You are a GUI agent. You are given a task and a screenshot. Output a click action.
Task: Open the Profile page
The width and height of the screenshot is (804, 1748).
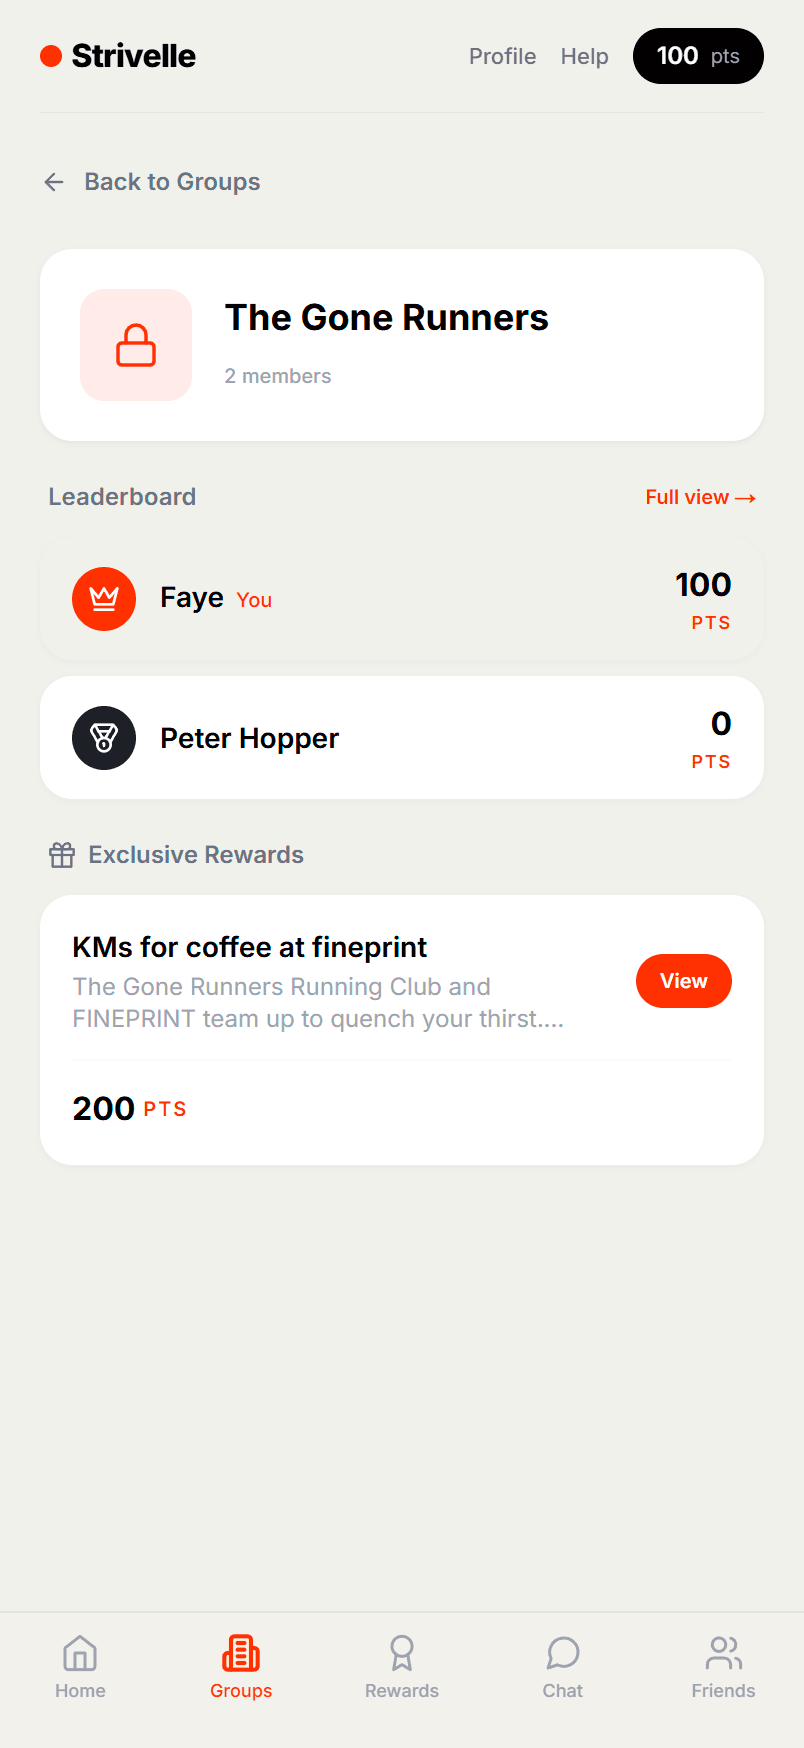(x=502, y=56)
